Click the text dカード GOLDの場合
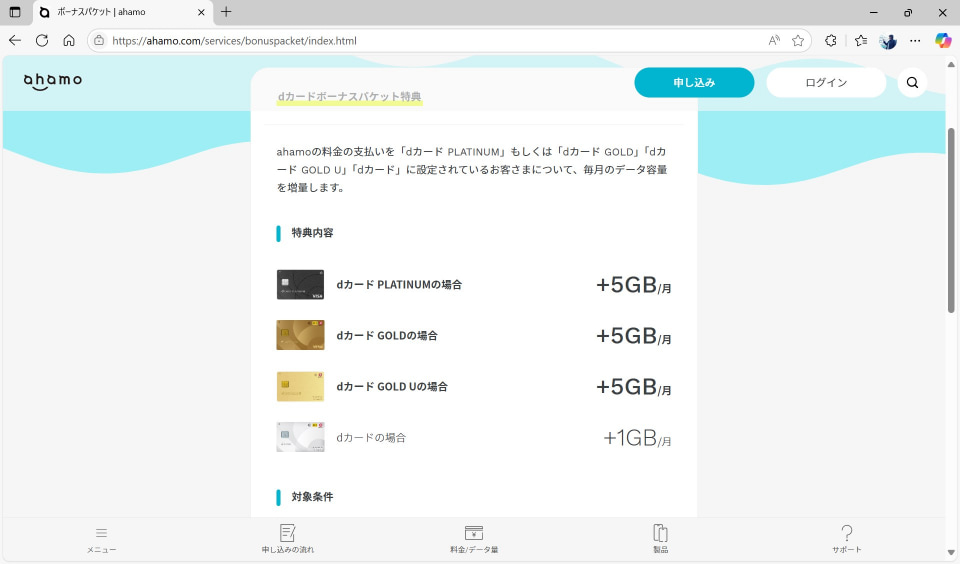Viewport: 960px width, 564px height. (x=387, y=336)
